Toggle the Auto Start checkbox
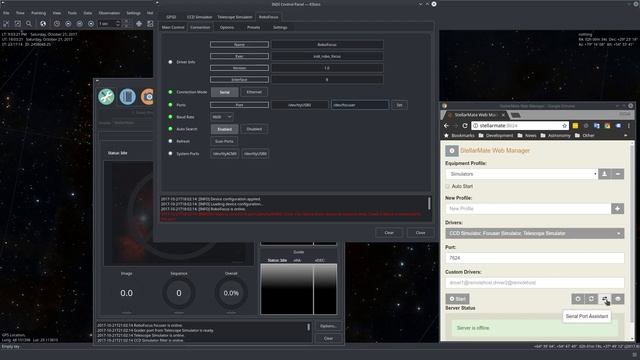Image resolution: width=640 pixels, height=360 pixels. [x=448, y=186]
